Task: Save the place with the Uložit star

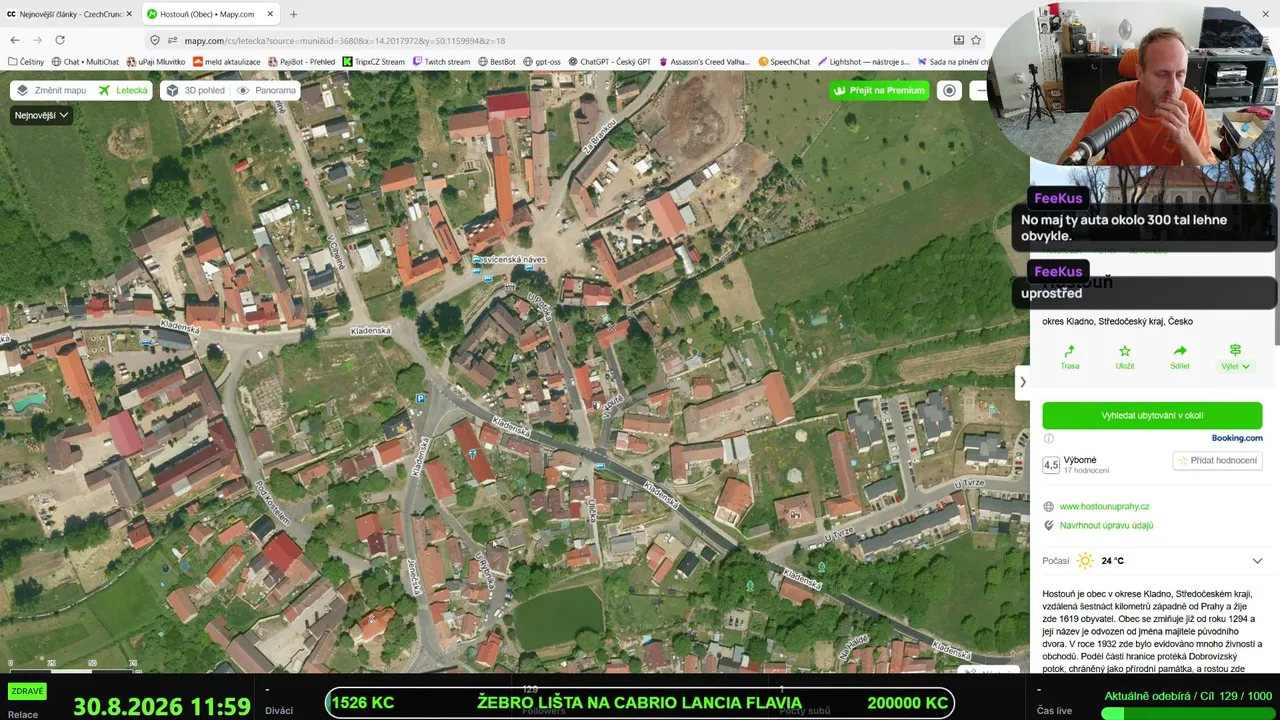Action: [1125, 357]
